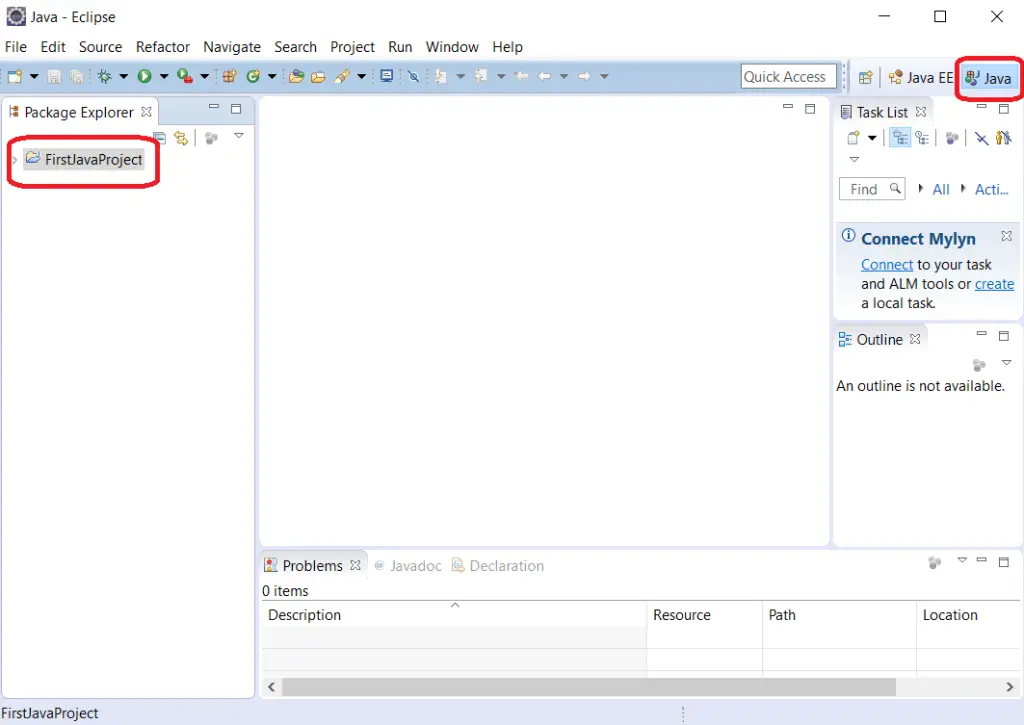
Task: Click the Run External Tools icon
Action: click(x=185, y=76)
